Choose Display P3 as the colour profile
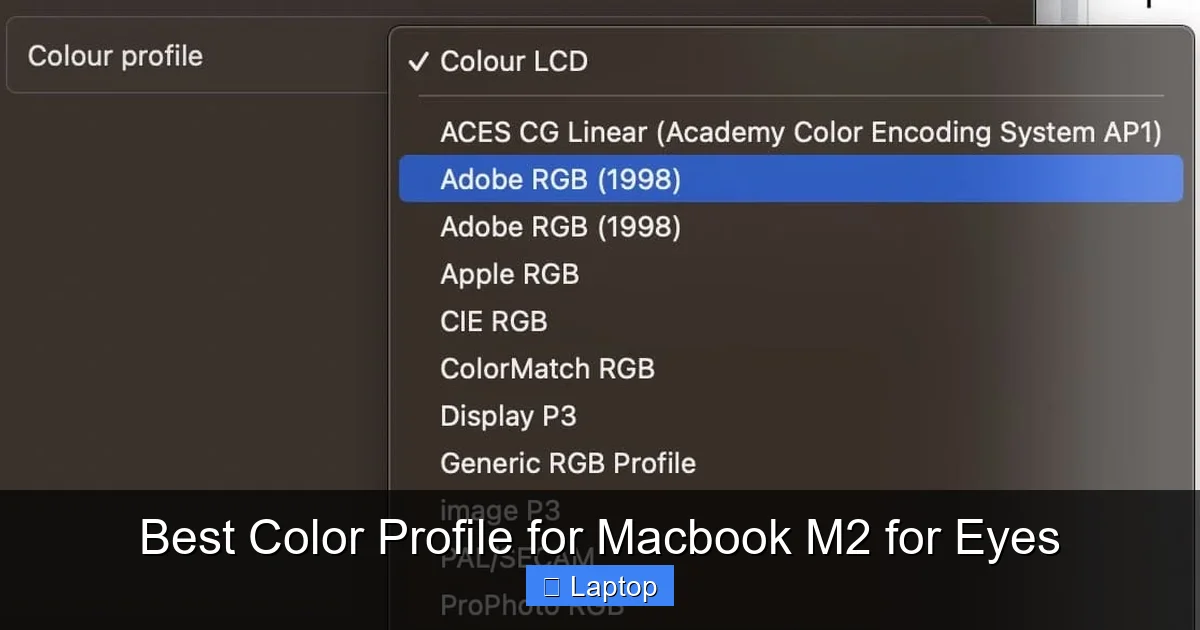 point(508,415)
